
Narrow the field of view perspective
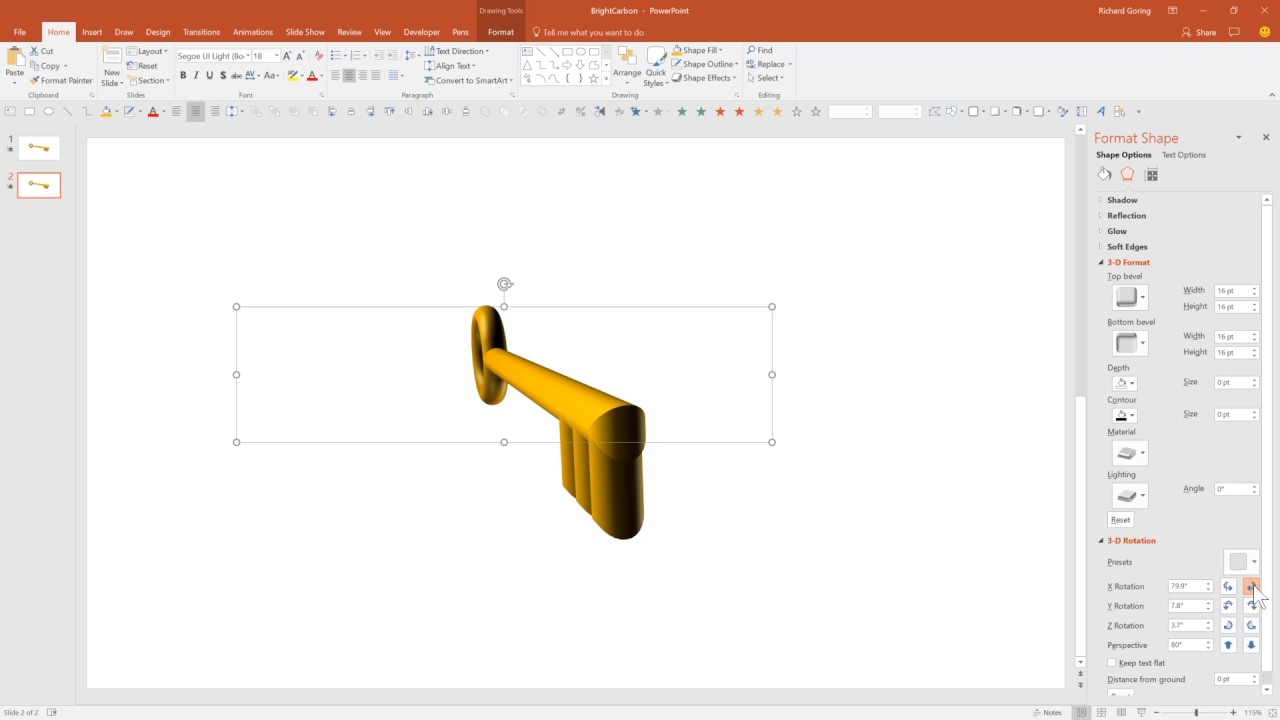[x=1229, y=645]
